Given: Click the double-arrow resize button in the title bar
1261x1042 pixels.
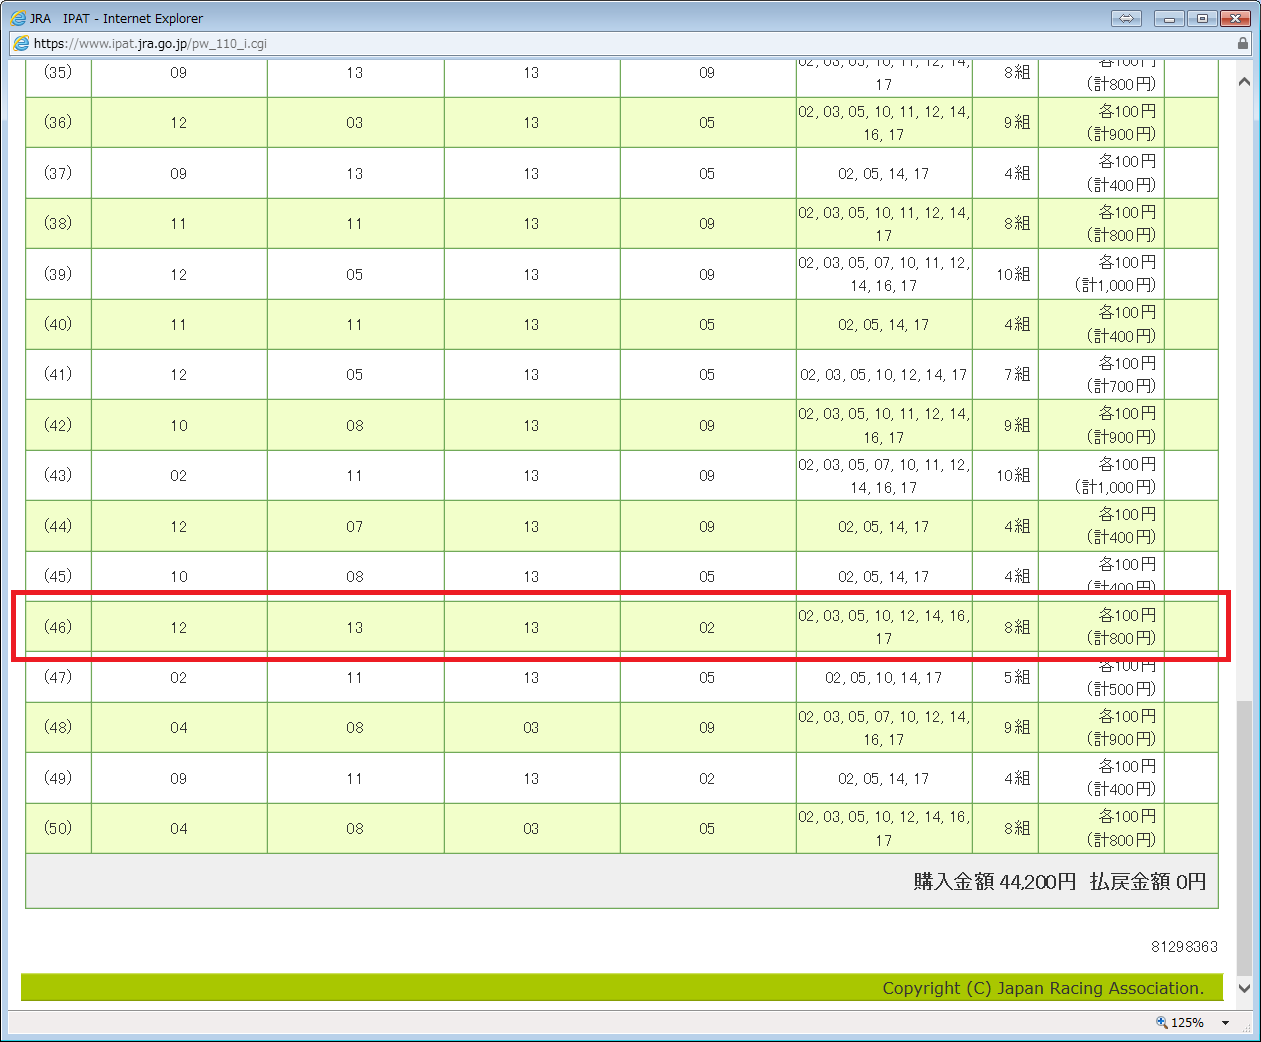Looking at the screenshot, I should tap(1126, 18).
